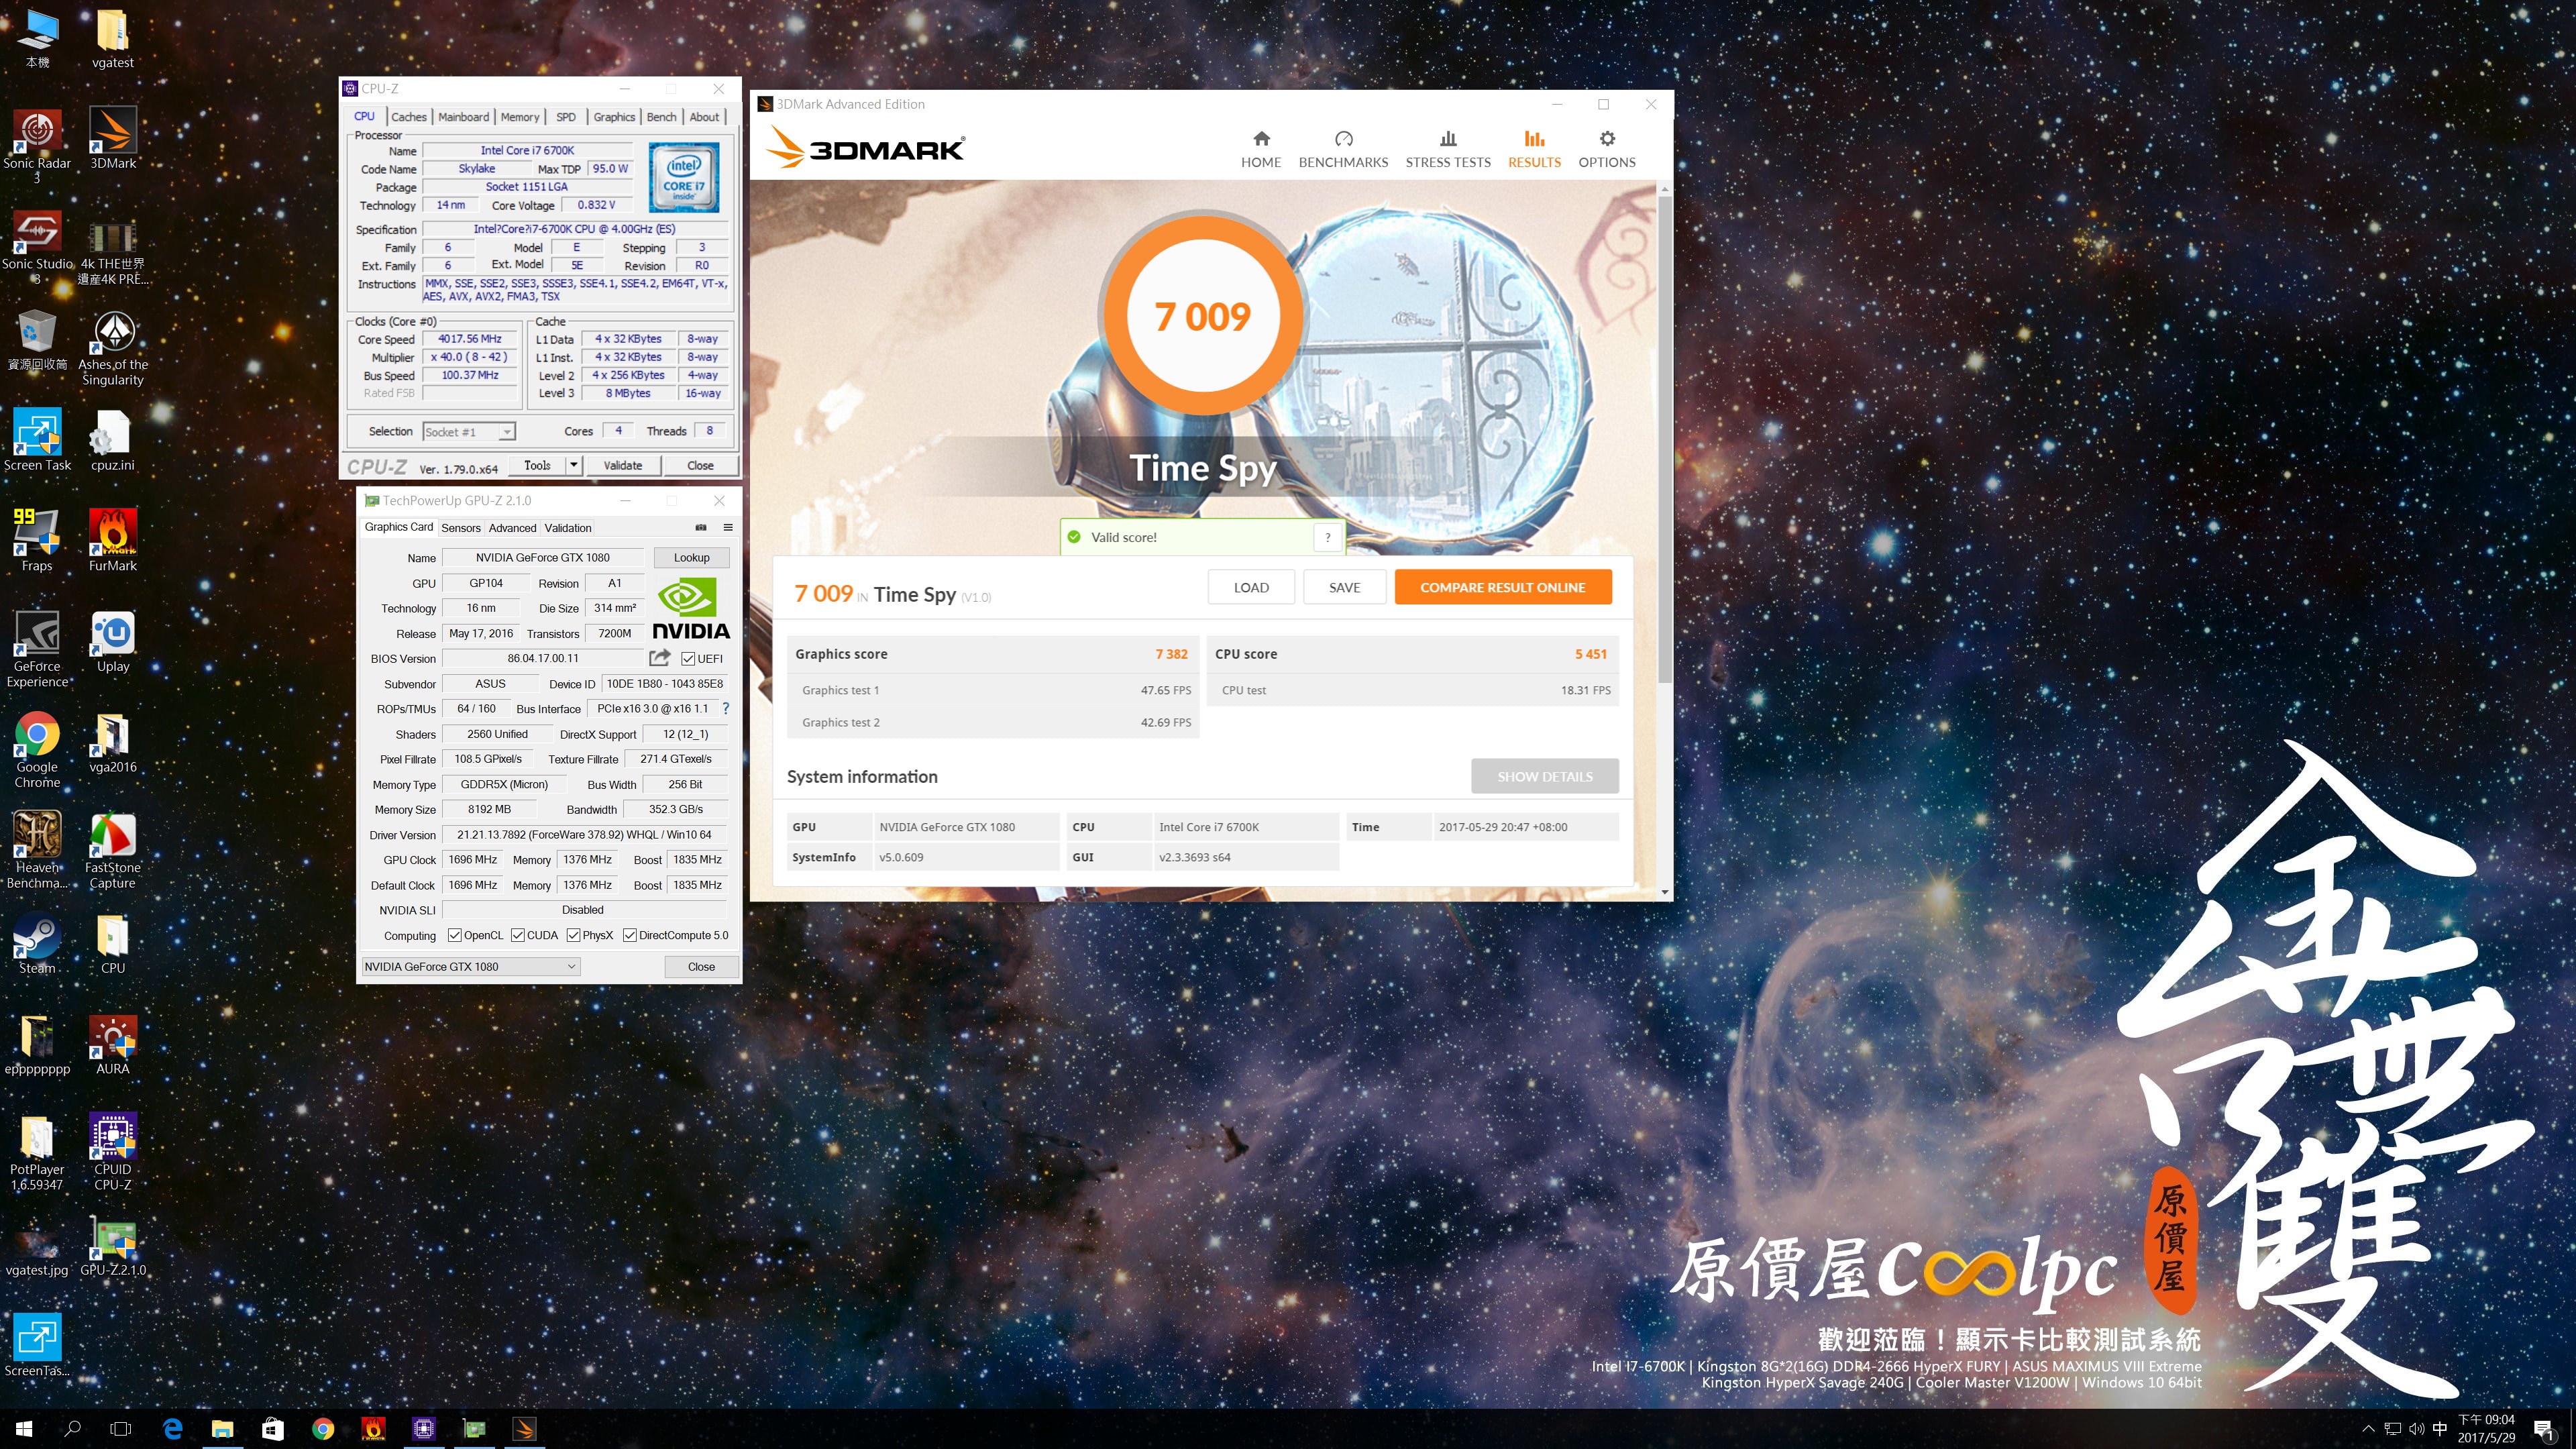Open Fraps desktop shortcut
This screenshot has height=1449, width=2576.
[x=37, y=541]
